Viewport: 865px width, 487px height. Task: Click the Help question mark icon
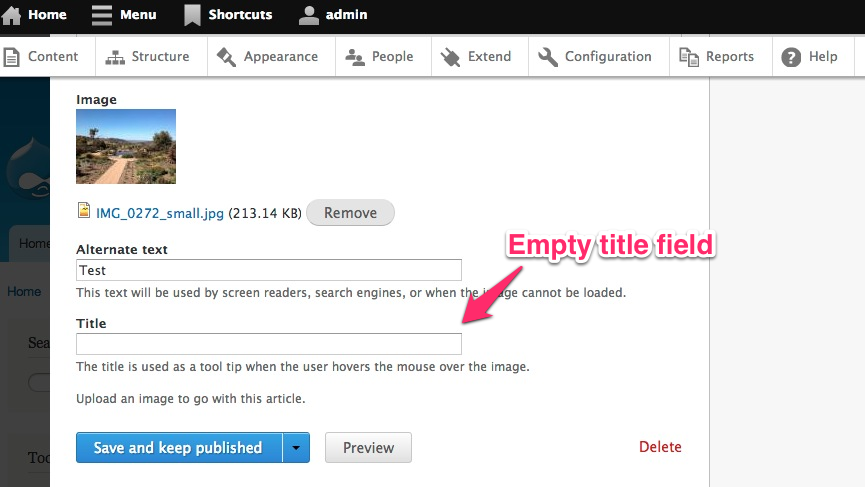(x=791, y=57)
